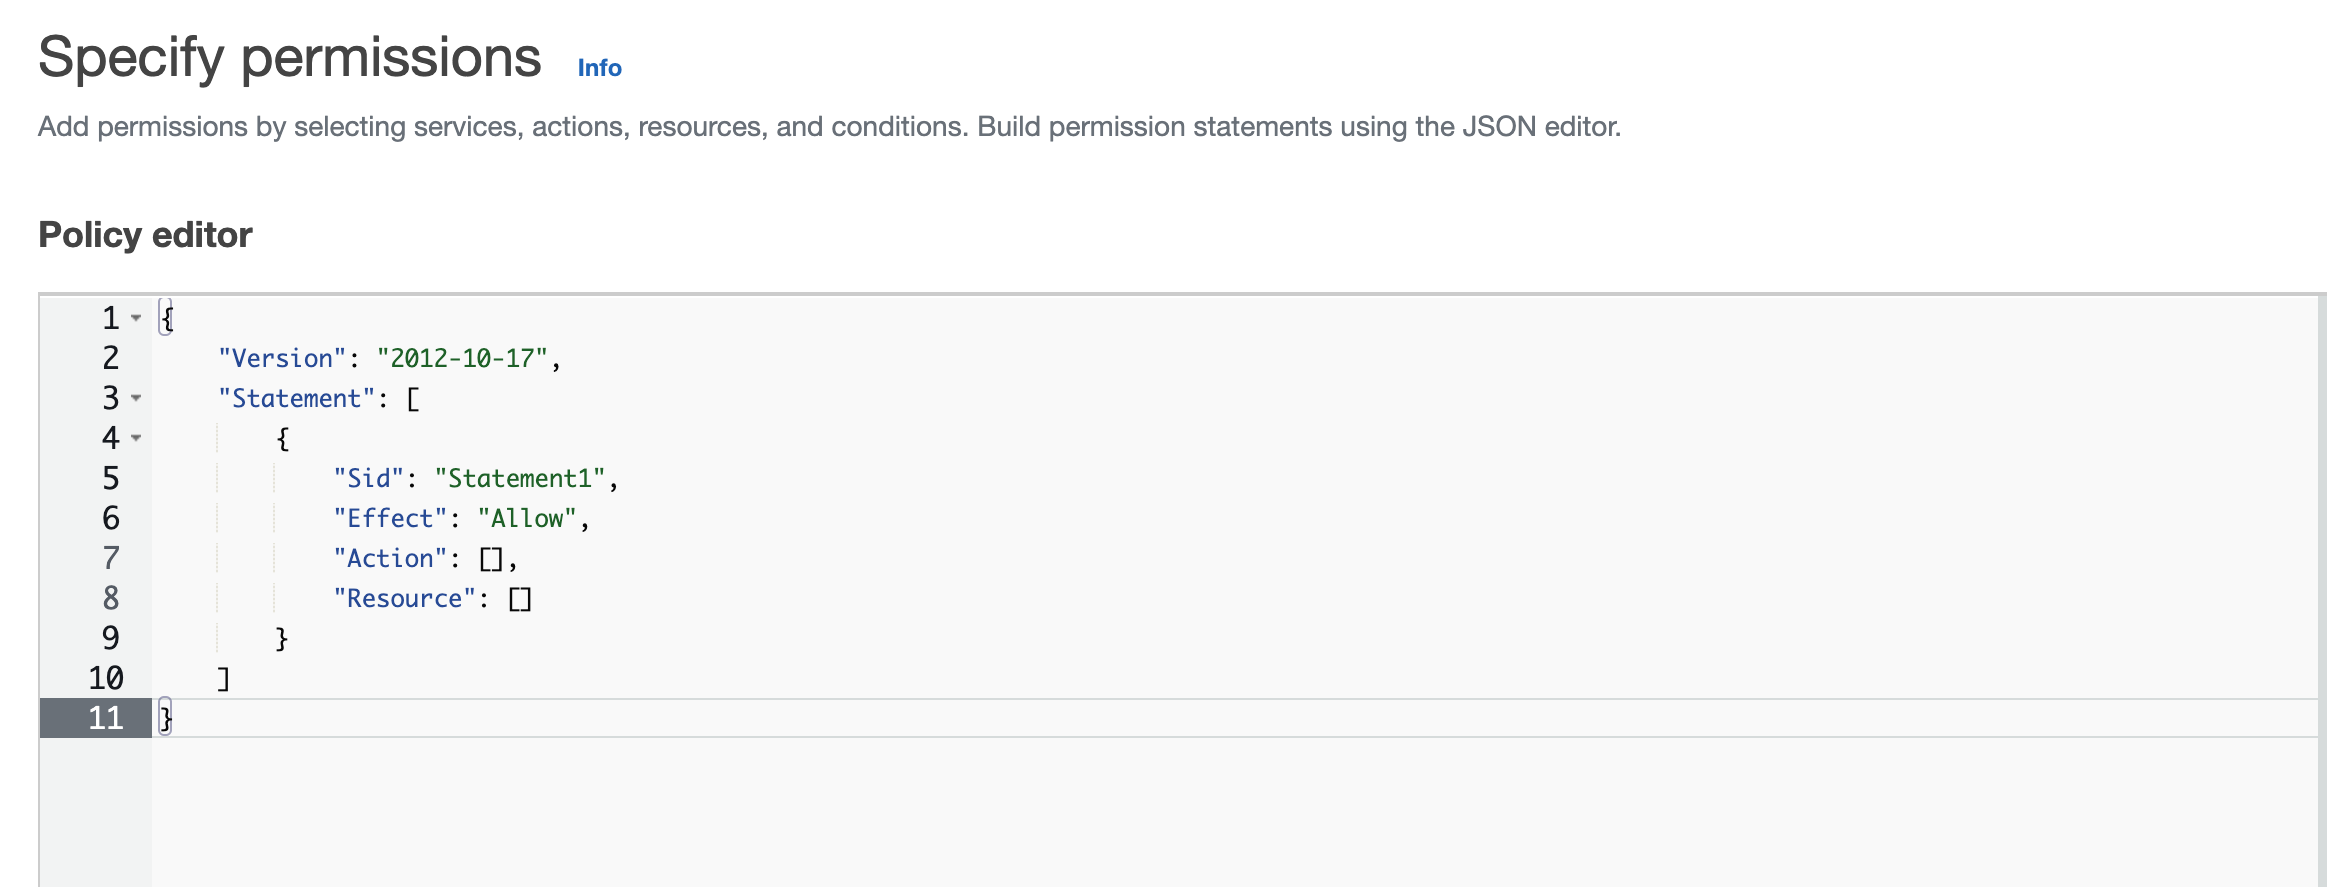Click inside the empty Action array brackets
2327x887 pixels.
tap(489, 558)
